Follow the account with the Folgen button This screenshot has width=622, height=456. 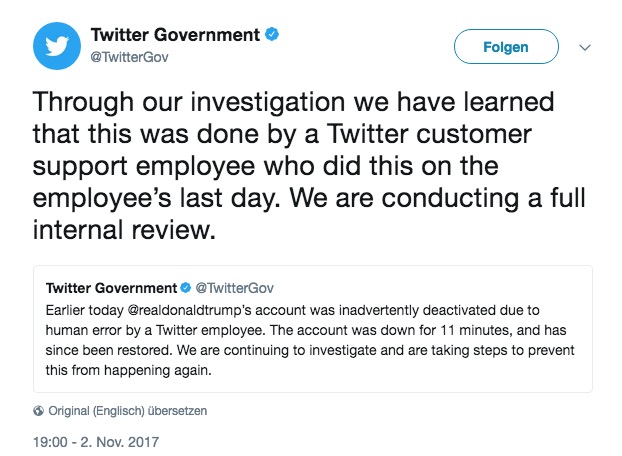(x=506, y=47)
